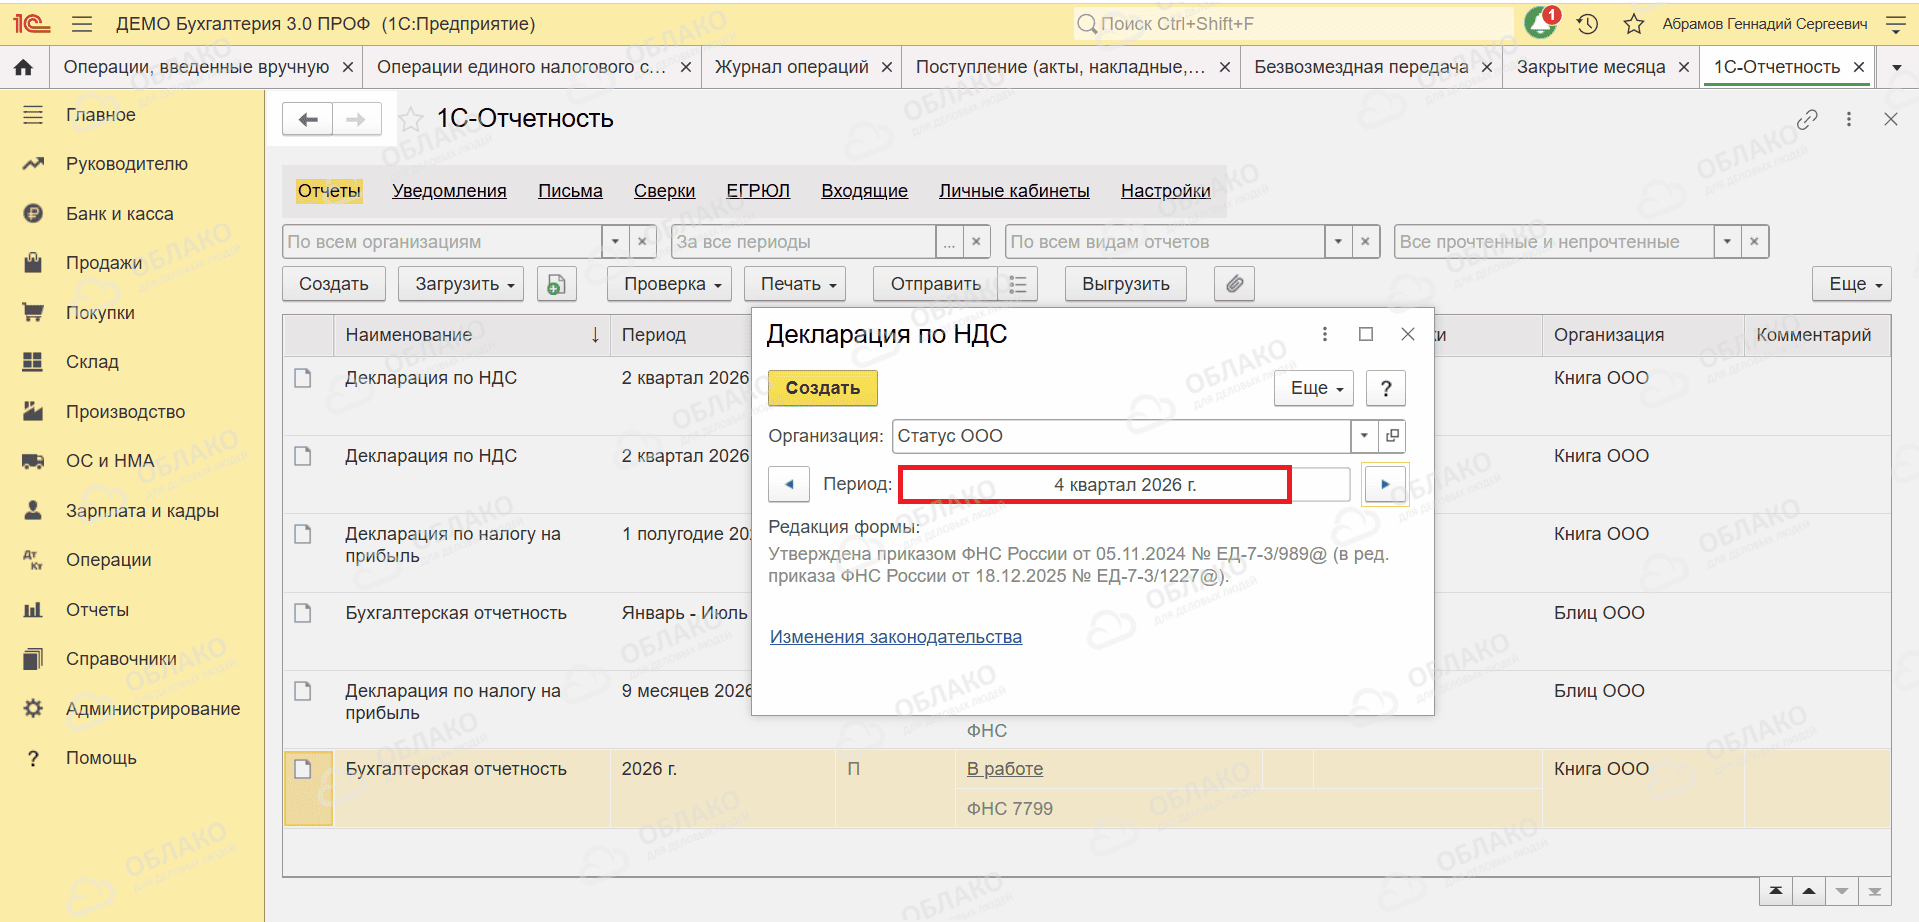Image resolution: width=1919 pixels, height=922 pixels.
Task: Open favorites star in the top bar
Action: (1634, 24)
